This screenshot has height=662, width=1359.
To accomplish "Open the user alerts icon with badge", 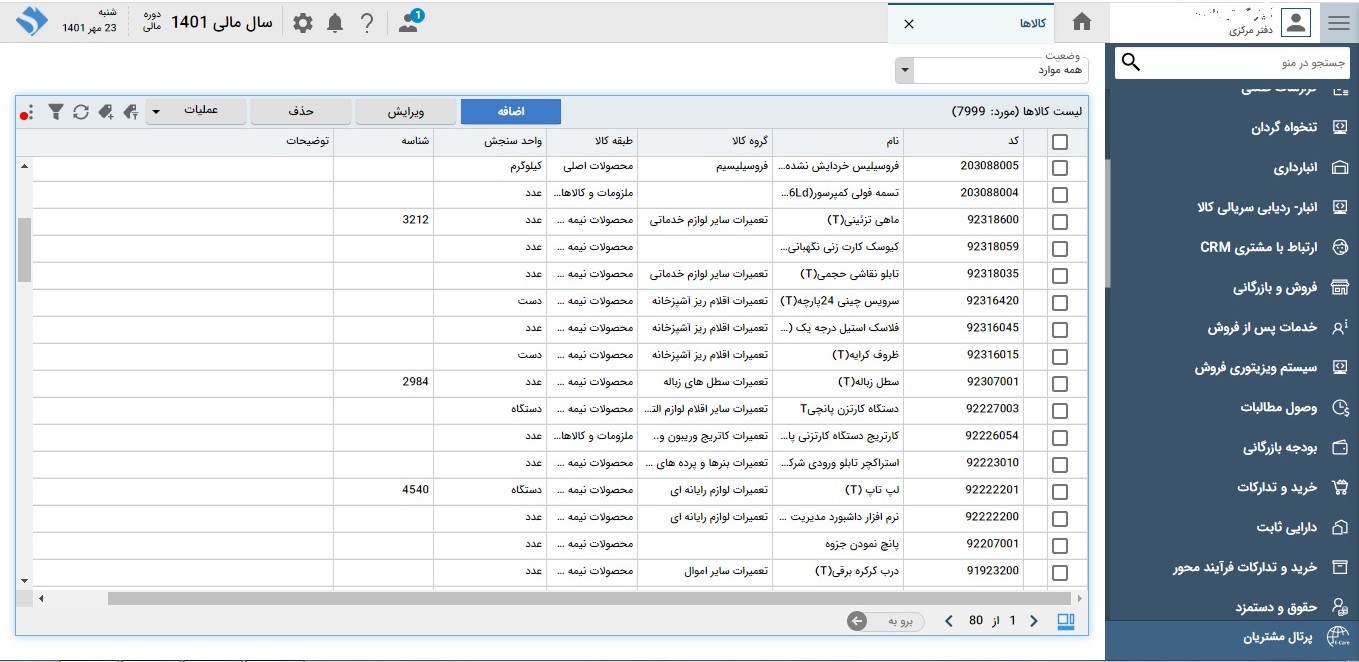I will [409, 23].
